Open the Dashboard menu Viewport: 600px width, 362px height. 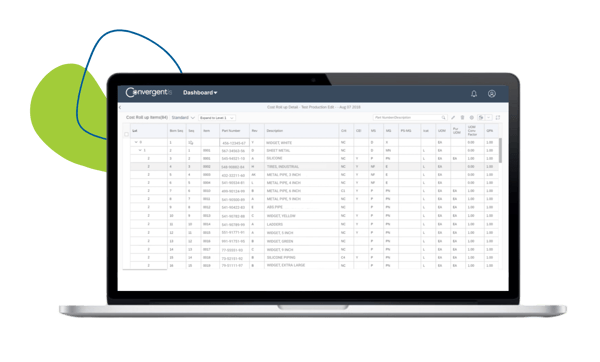tap(200, 93)
